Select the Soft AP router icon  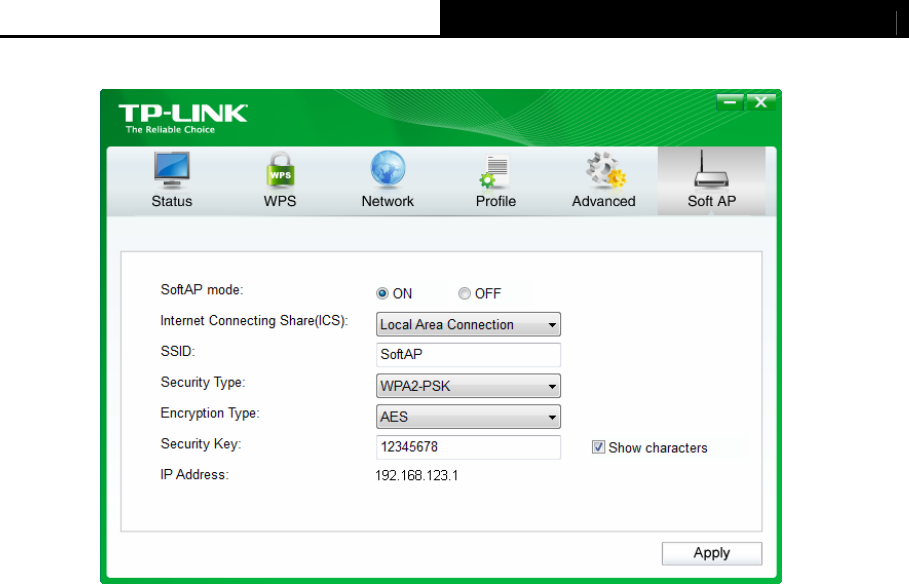click(x=711, y=169)
